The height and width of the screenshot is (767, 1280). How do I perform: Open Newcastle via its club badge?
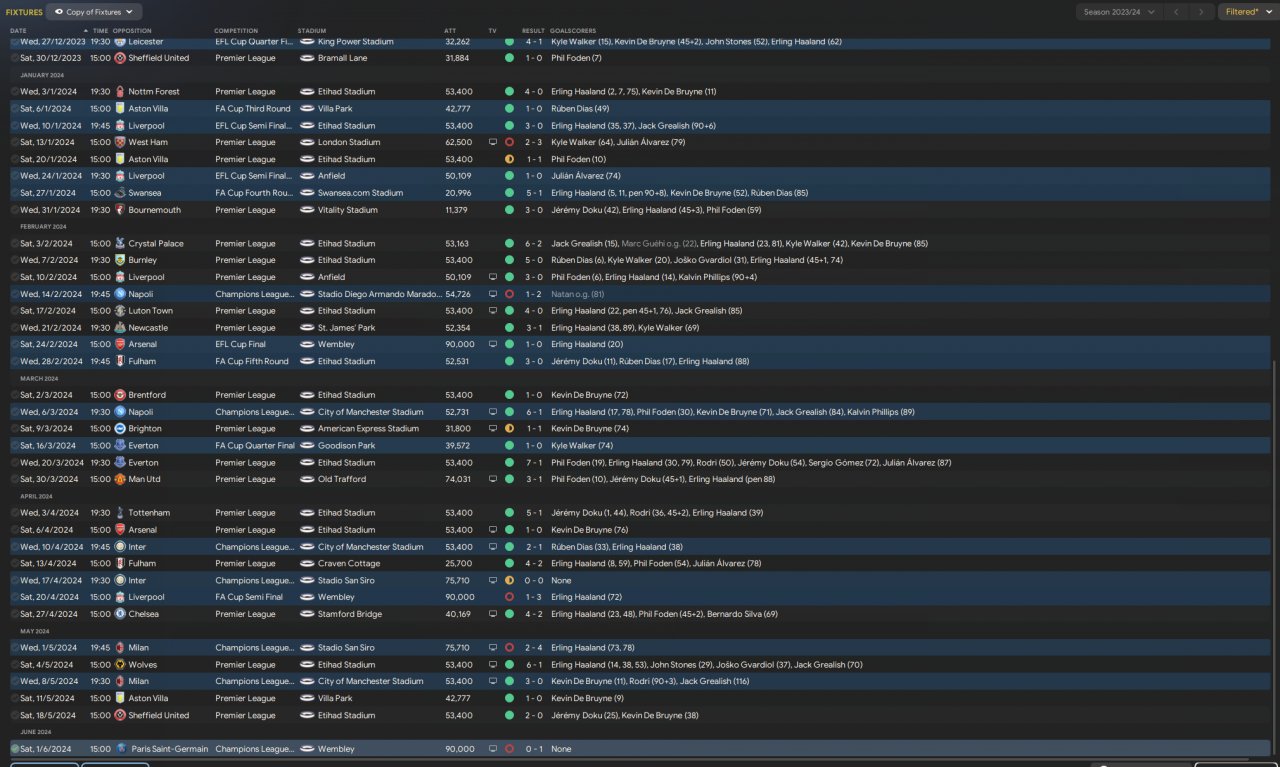(x=120, y=328)
